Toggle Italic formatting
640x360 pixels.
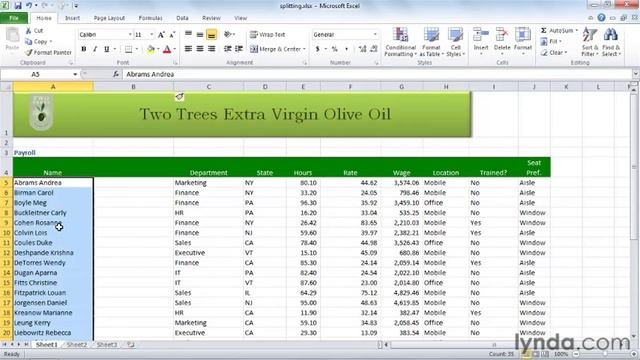click(x=95, y=49)
